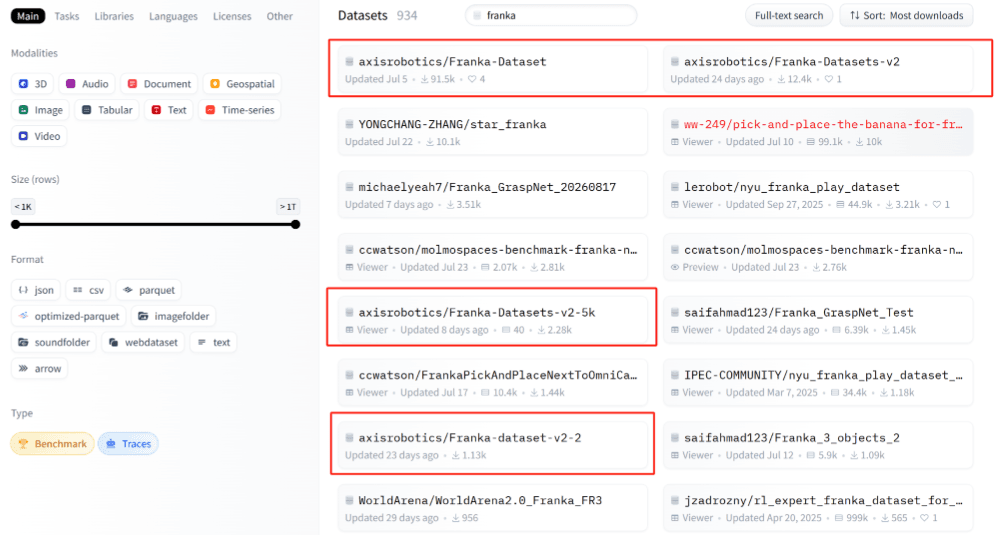The height and width of the screenshot is (540, 1002).
Task: Open ccwatson/molmospaces dataset showing Preview label
Action: point(818,257)
